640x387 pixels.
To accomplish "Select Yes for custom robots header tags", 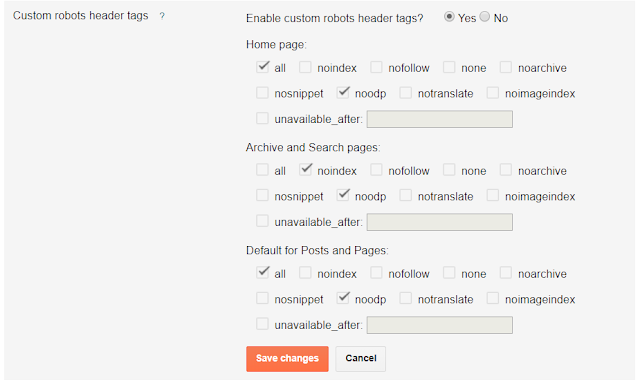I will tap(449, 17).
